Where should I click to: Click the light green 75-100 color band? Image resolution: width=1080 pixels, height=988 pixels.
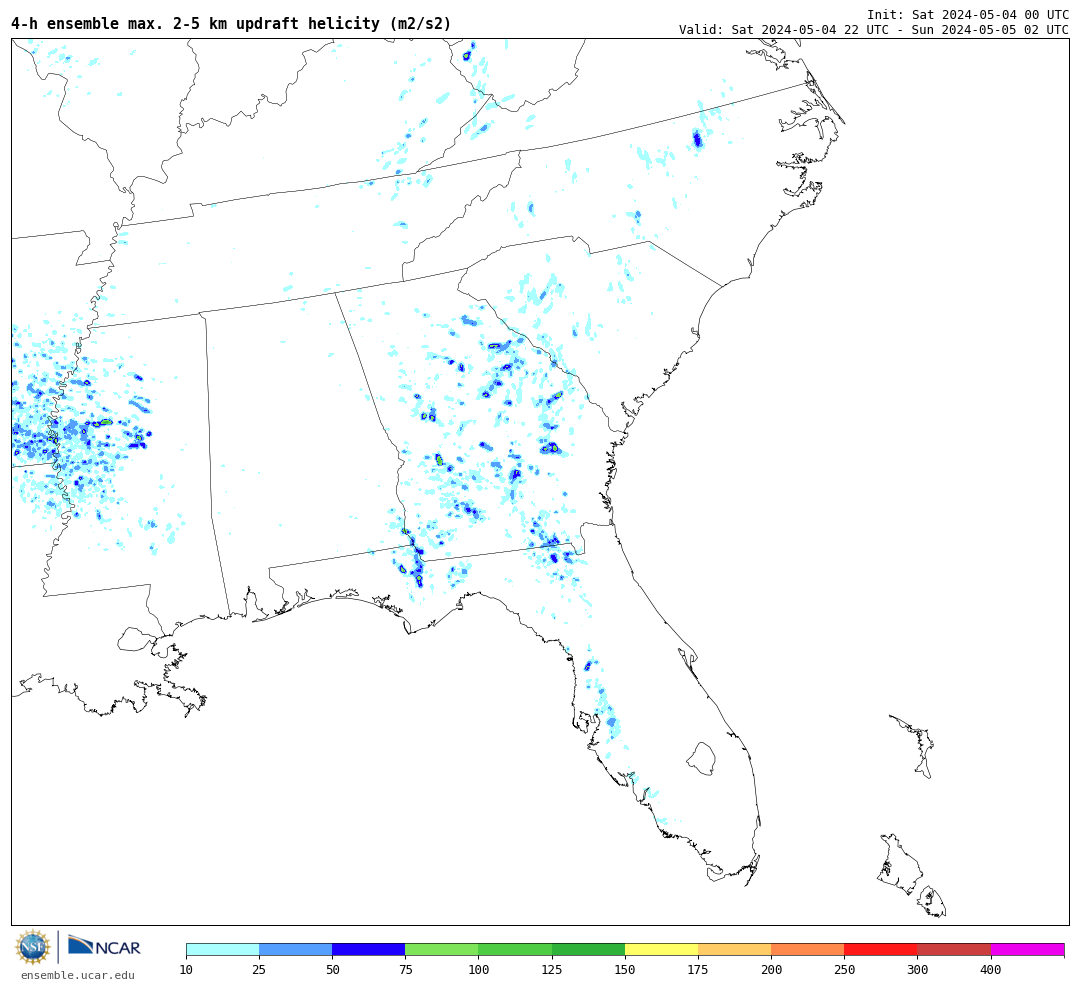coord(442,949)
